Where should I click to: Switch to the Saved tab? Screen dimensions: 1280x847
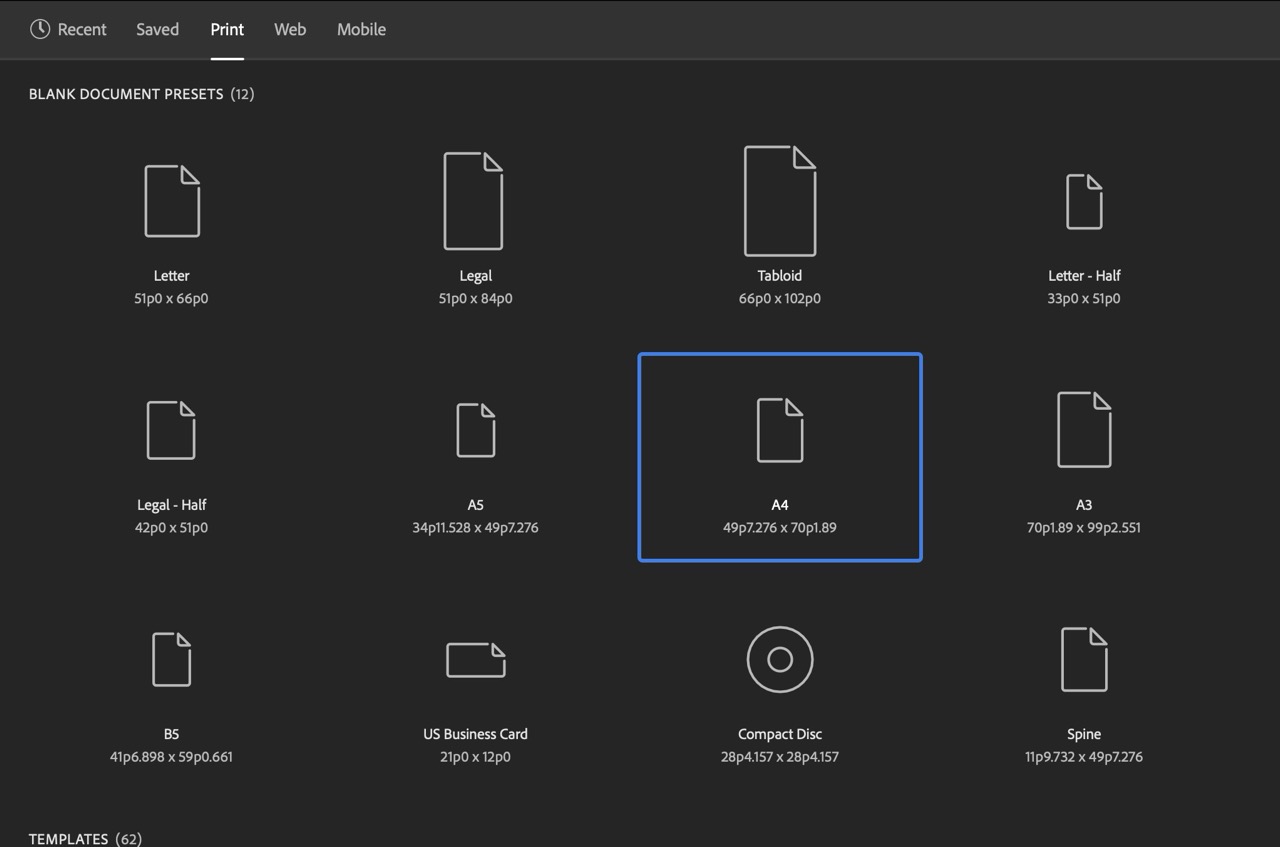click(x=158, y=29)
